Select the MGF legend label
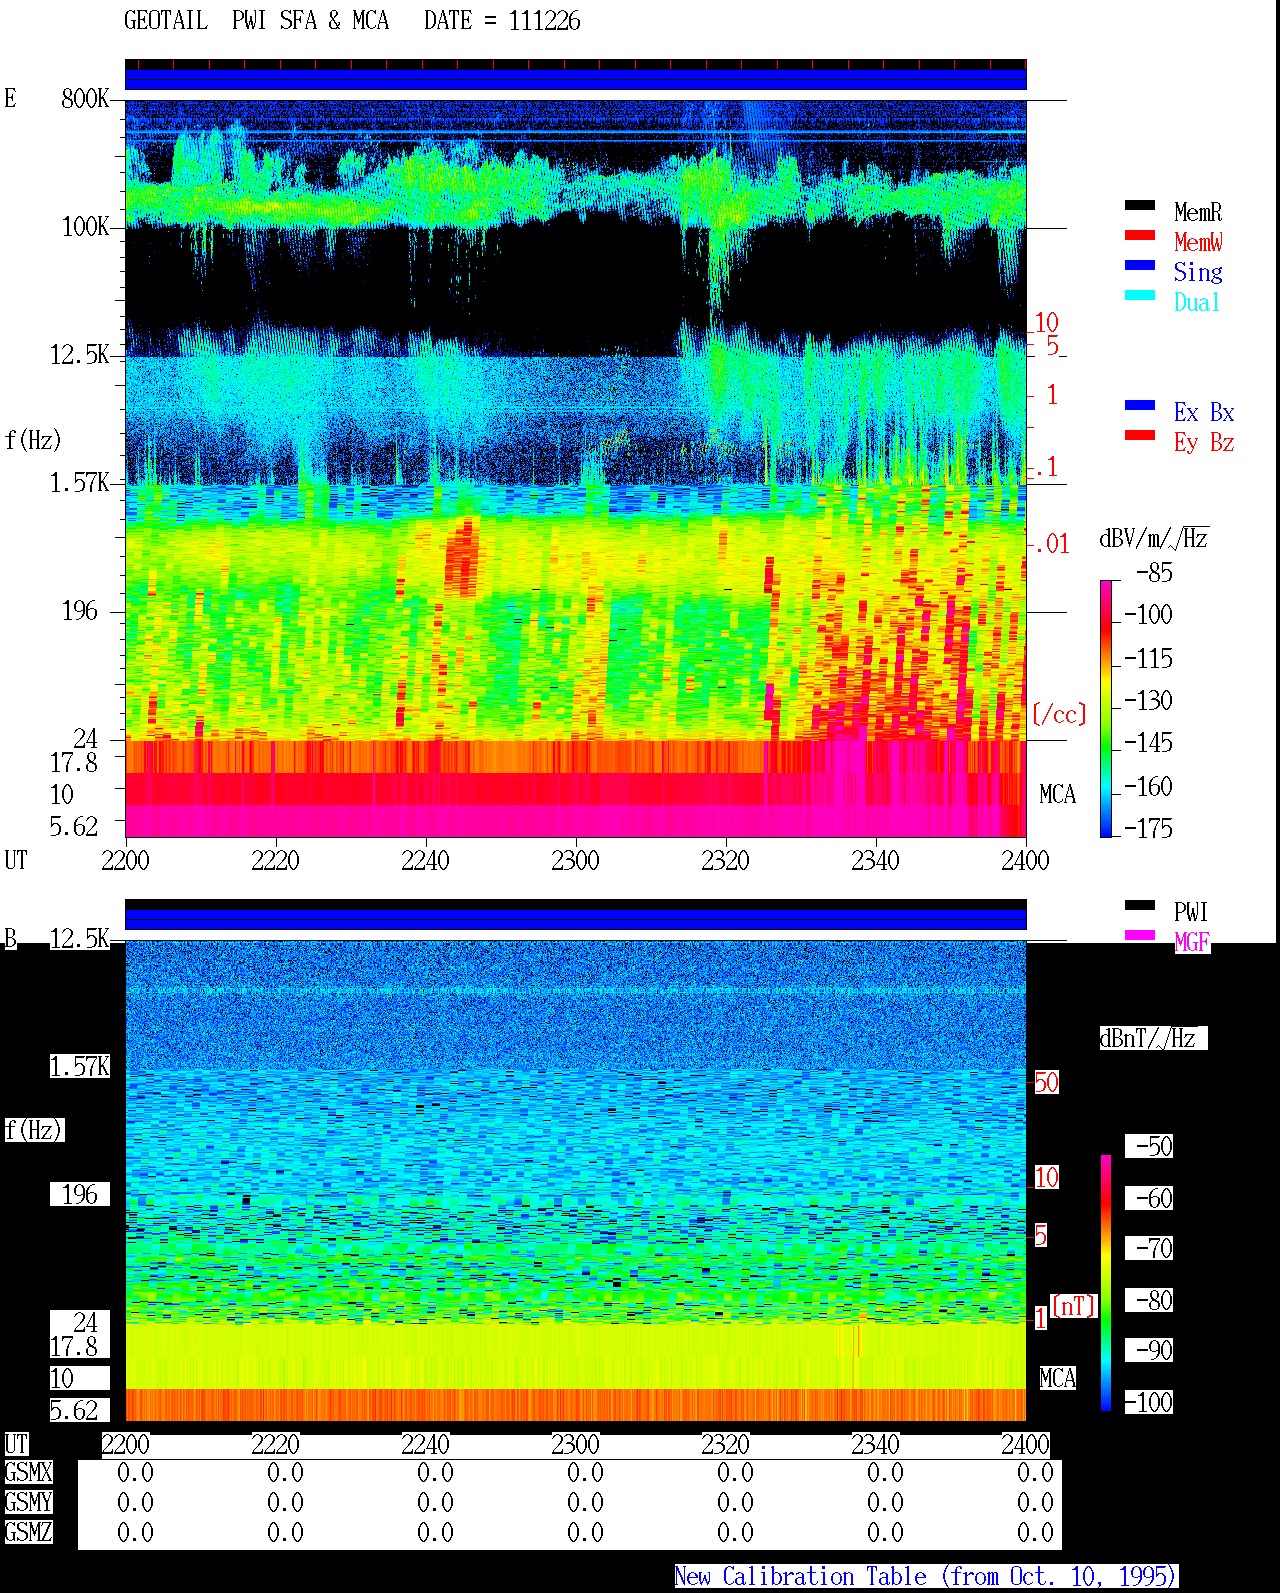This screenshot has width=1280, height=1593. coord(1192,942)
